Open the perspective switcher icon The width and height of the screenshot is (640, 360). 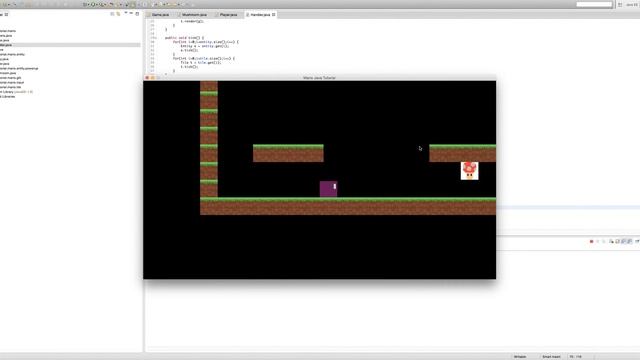coord(620,4)
